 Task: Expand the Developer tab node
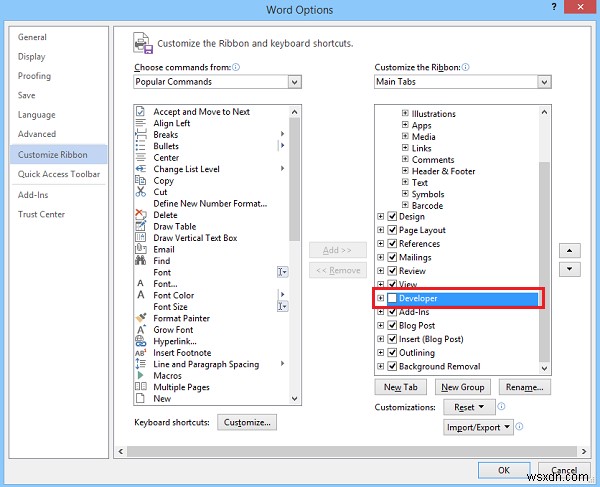coord(380,298)
